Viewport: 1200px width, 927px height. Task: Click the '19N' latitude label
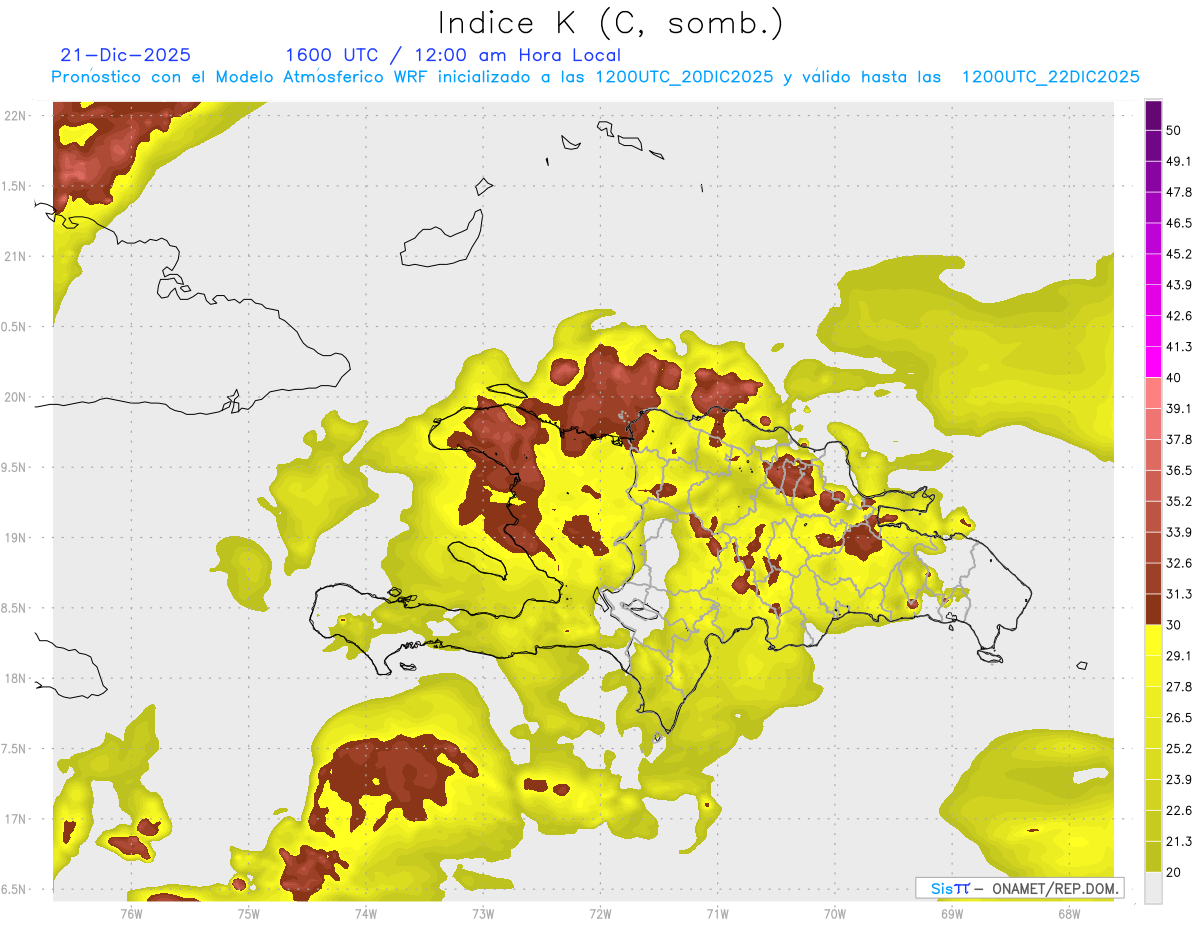tap(15, 537)
